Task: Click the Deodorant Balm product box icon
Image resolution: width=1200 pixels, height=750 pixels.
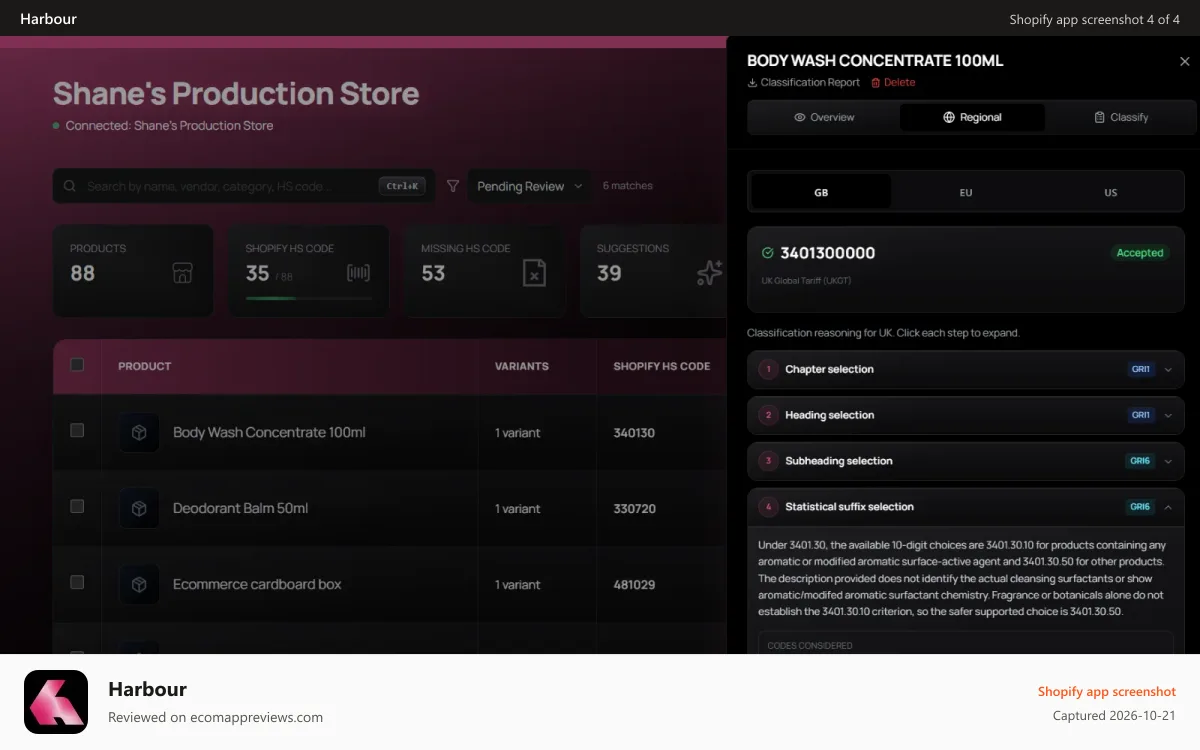Action: (140, 509)
